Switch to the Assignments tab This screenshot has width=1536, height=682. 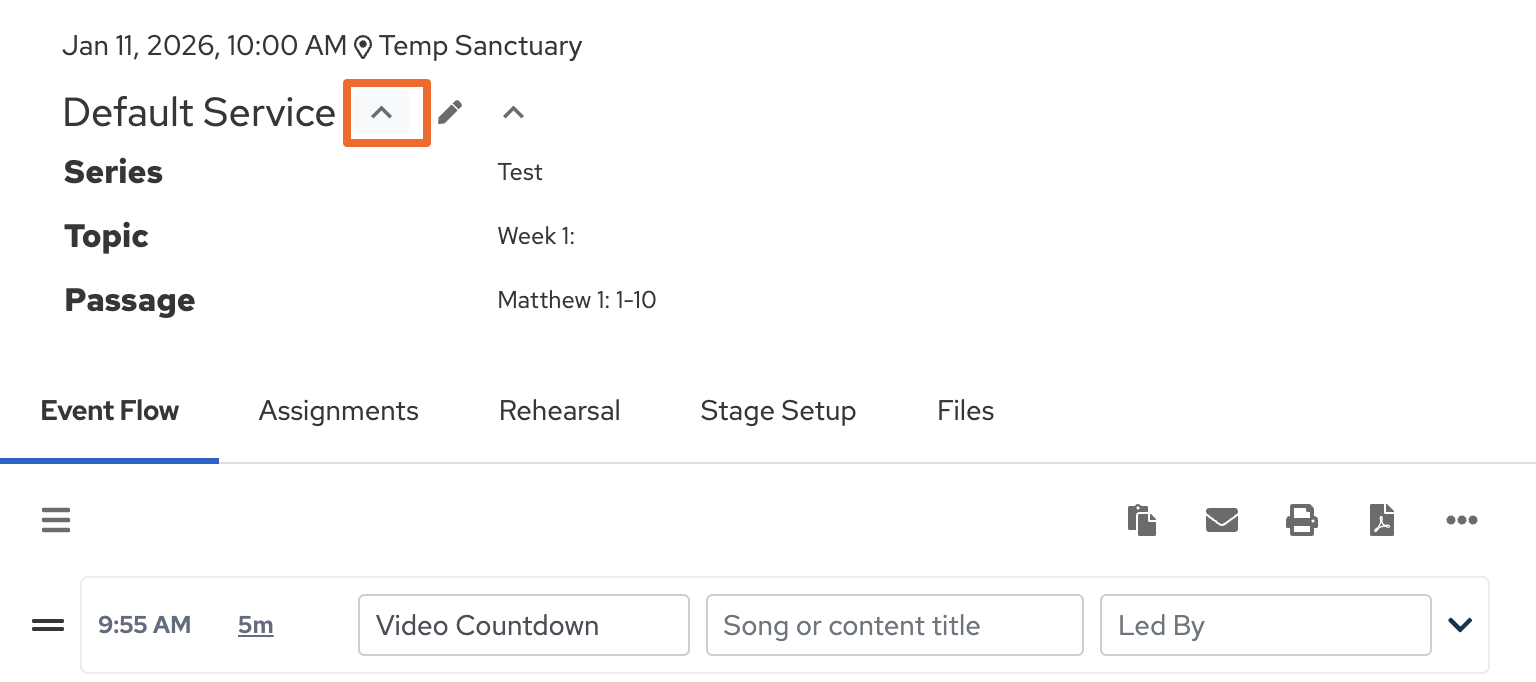(x=338, y=411)
